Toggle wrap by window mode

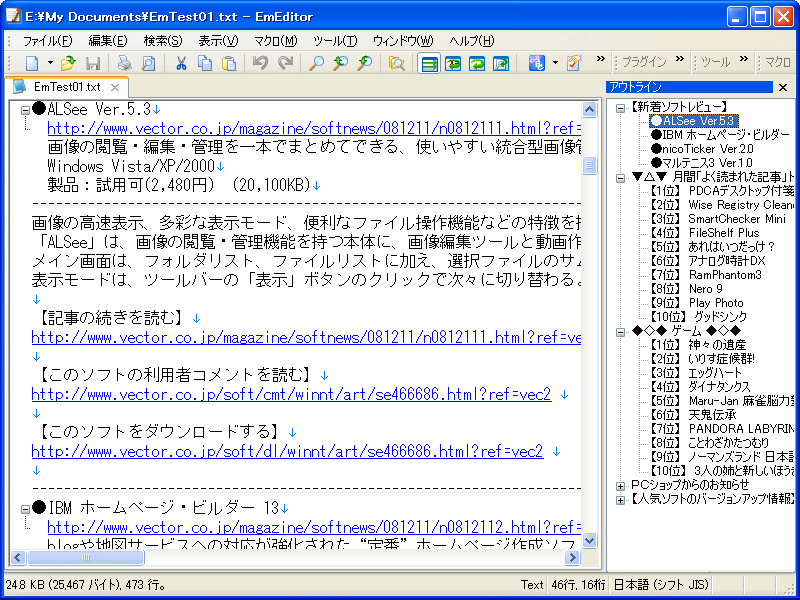coord(477,63)
